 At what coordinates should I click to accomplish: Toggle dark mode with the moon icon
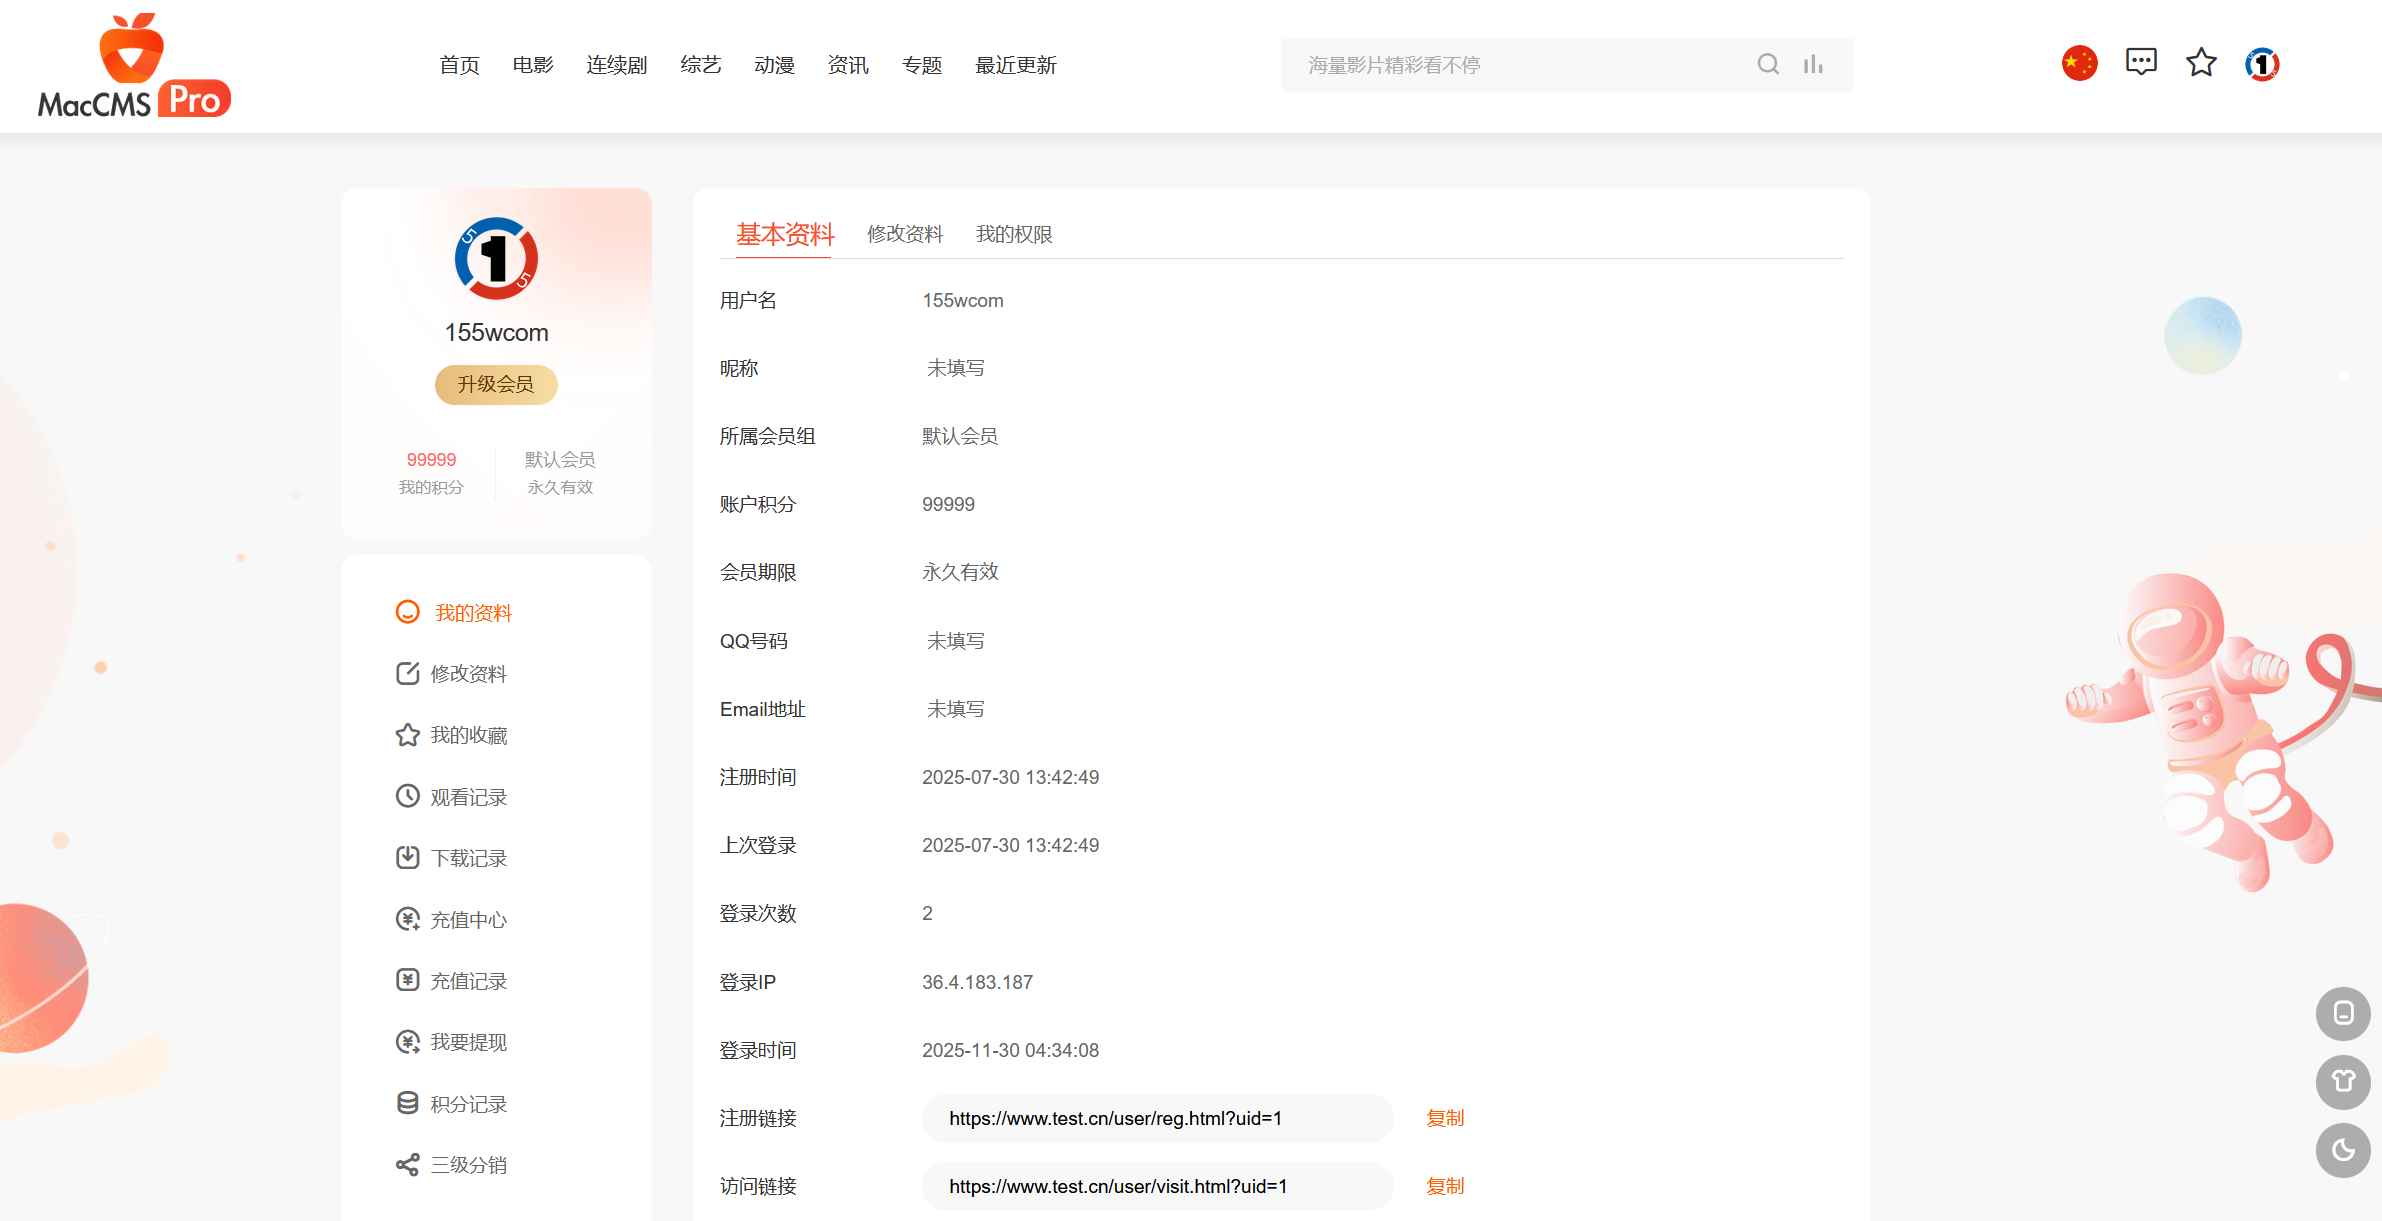pyautogui.click(x=2343, y=1150)
